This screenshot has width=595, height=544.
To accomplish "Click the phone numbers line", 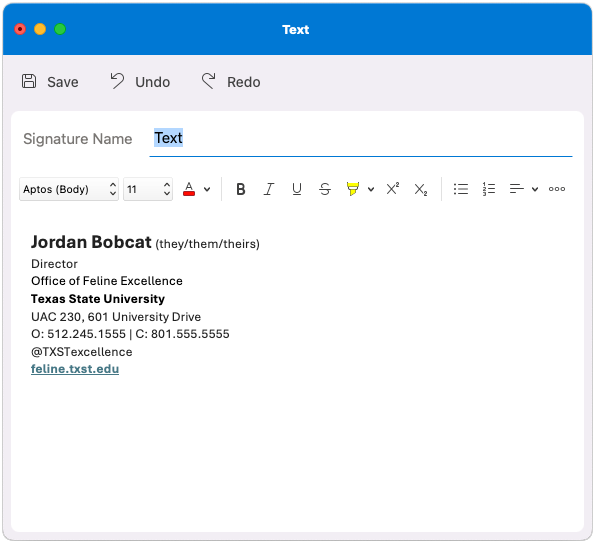I will [130, 334].
